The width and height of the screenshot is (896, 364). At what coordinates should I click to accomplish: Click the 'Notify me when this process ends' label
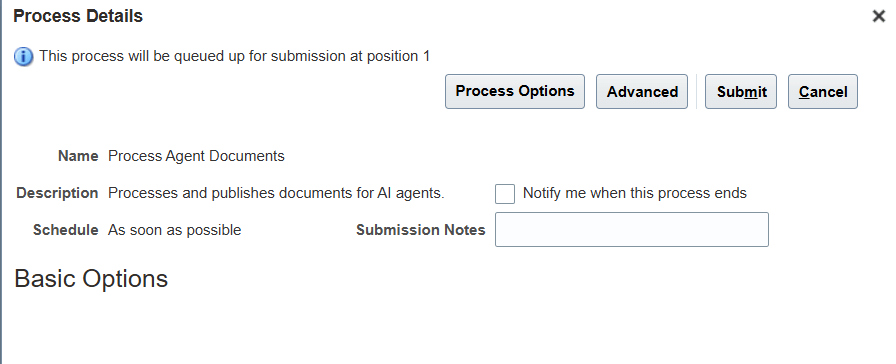pos(634,193)
